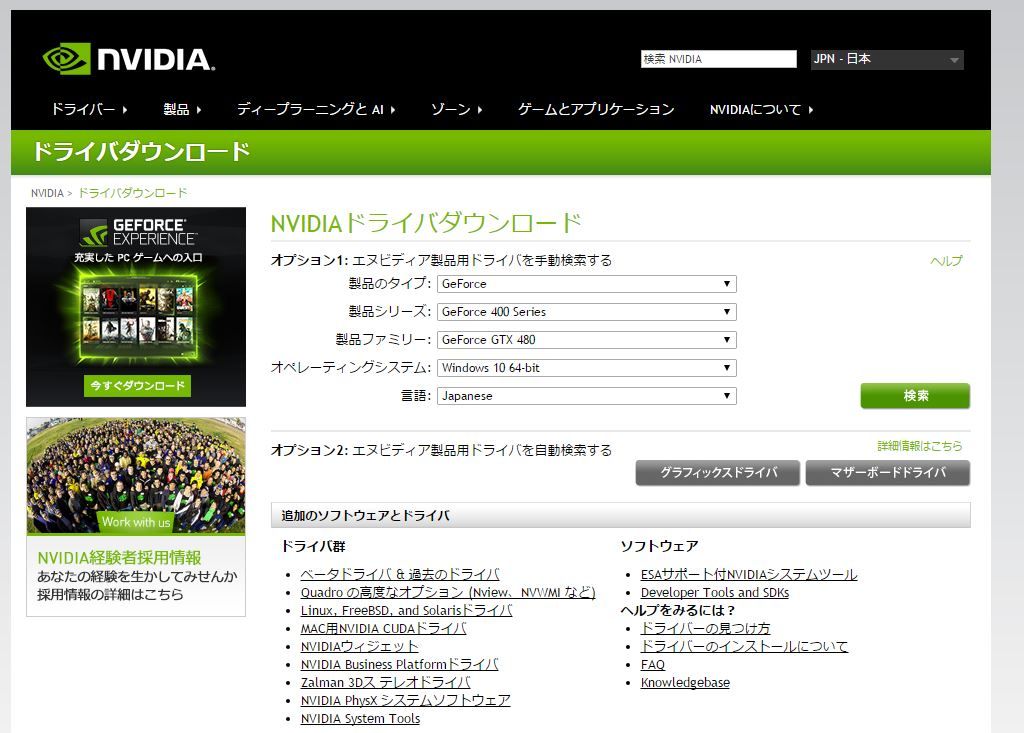Click the グラフィックスドライバ button

[718, 472]
